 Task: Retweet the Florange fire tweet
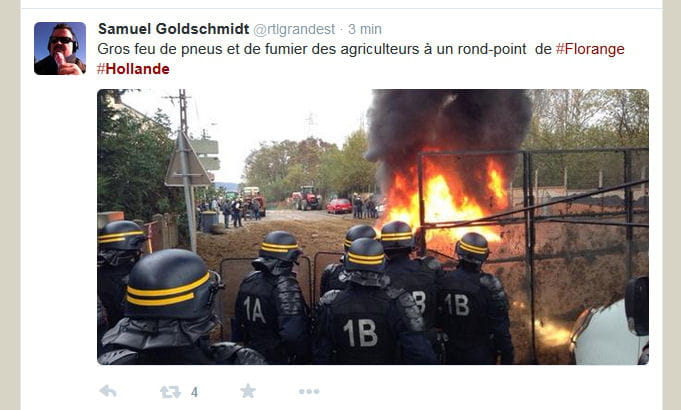coord(170,392)
